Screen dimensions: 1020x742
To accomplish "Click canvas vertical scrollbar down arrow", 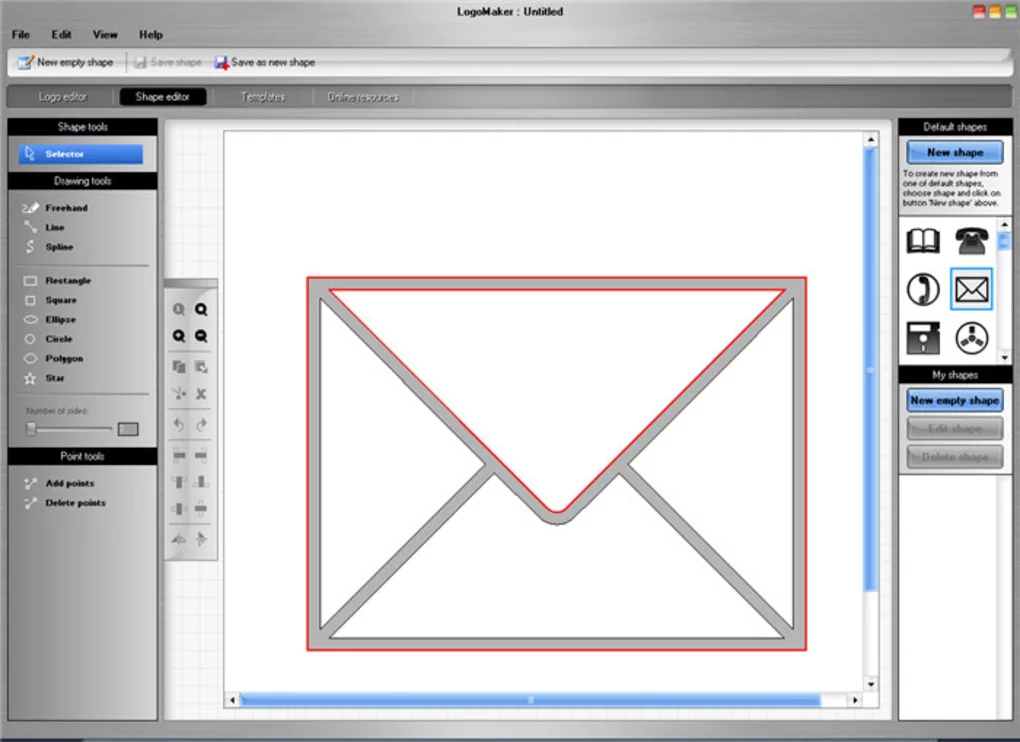I will 870,684.
